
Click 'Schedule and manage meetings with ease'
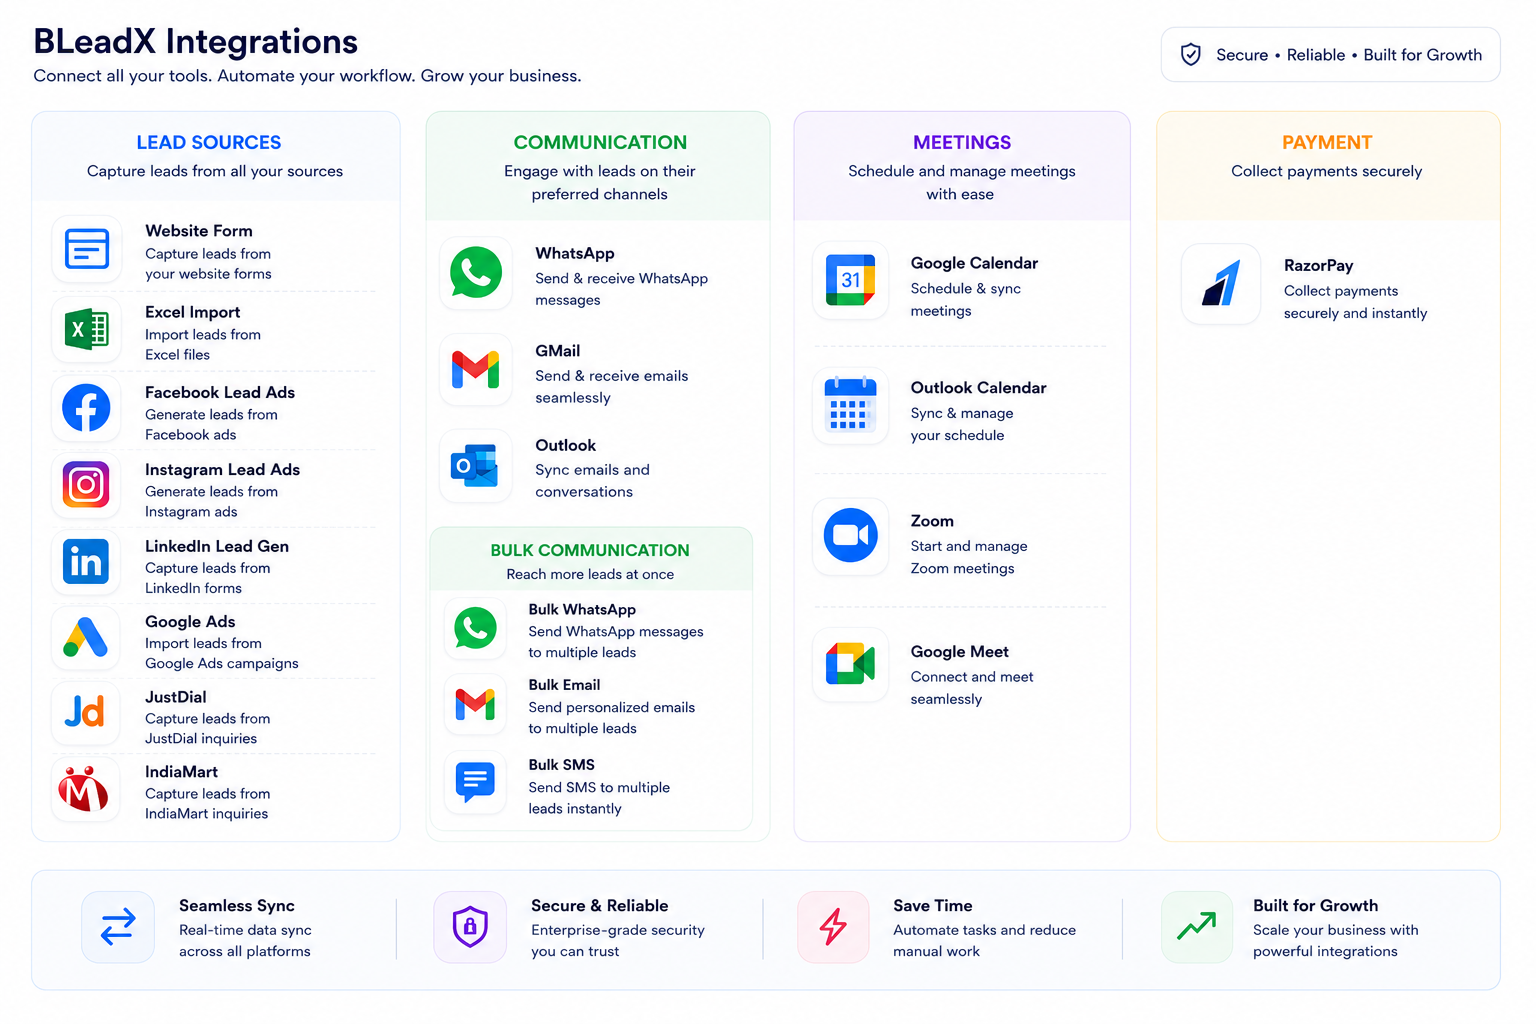(962, 182)
